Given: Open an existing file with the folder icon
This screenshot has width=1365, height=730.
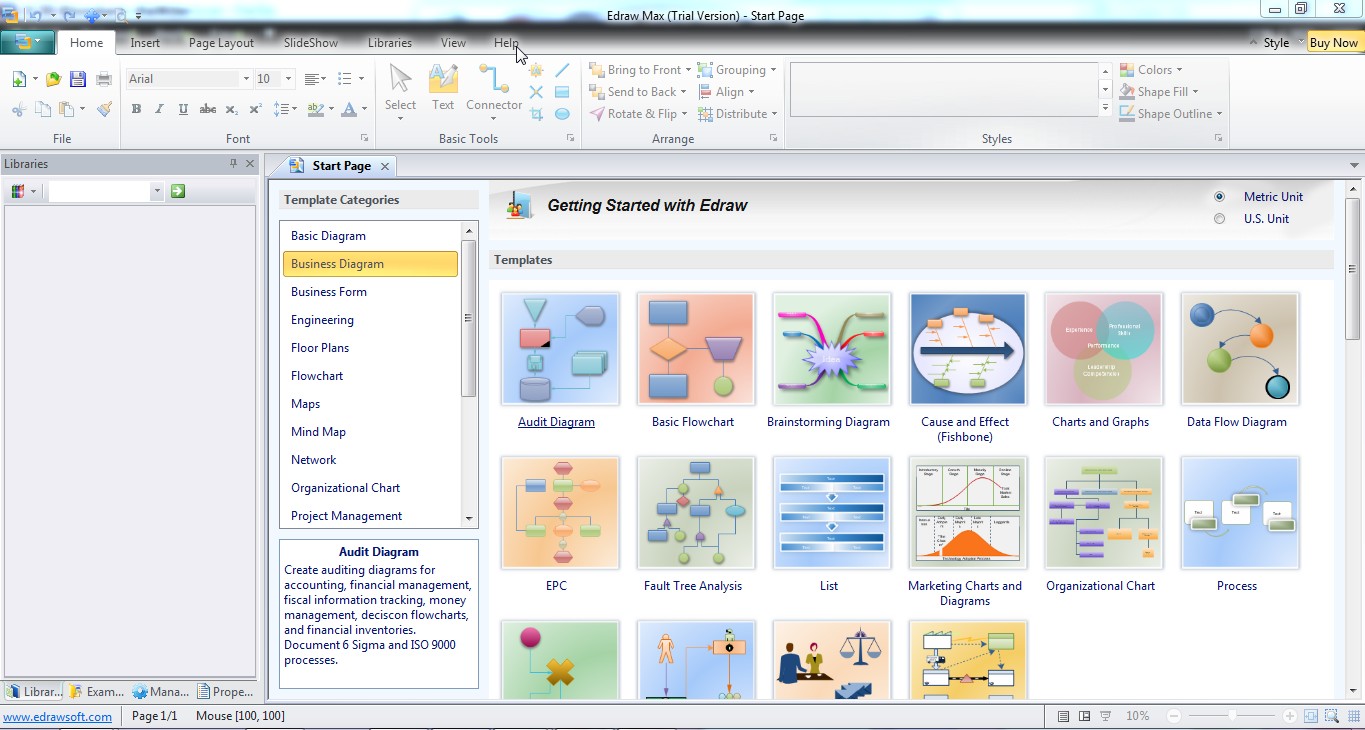Looking at the screenshot, I should tap(53, 79).
